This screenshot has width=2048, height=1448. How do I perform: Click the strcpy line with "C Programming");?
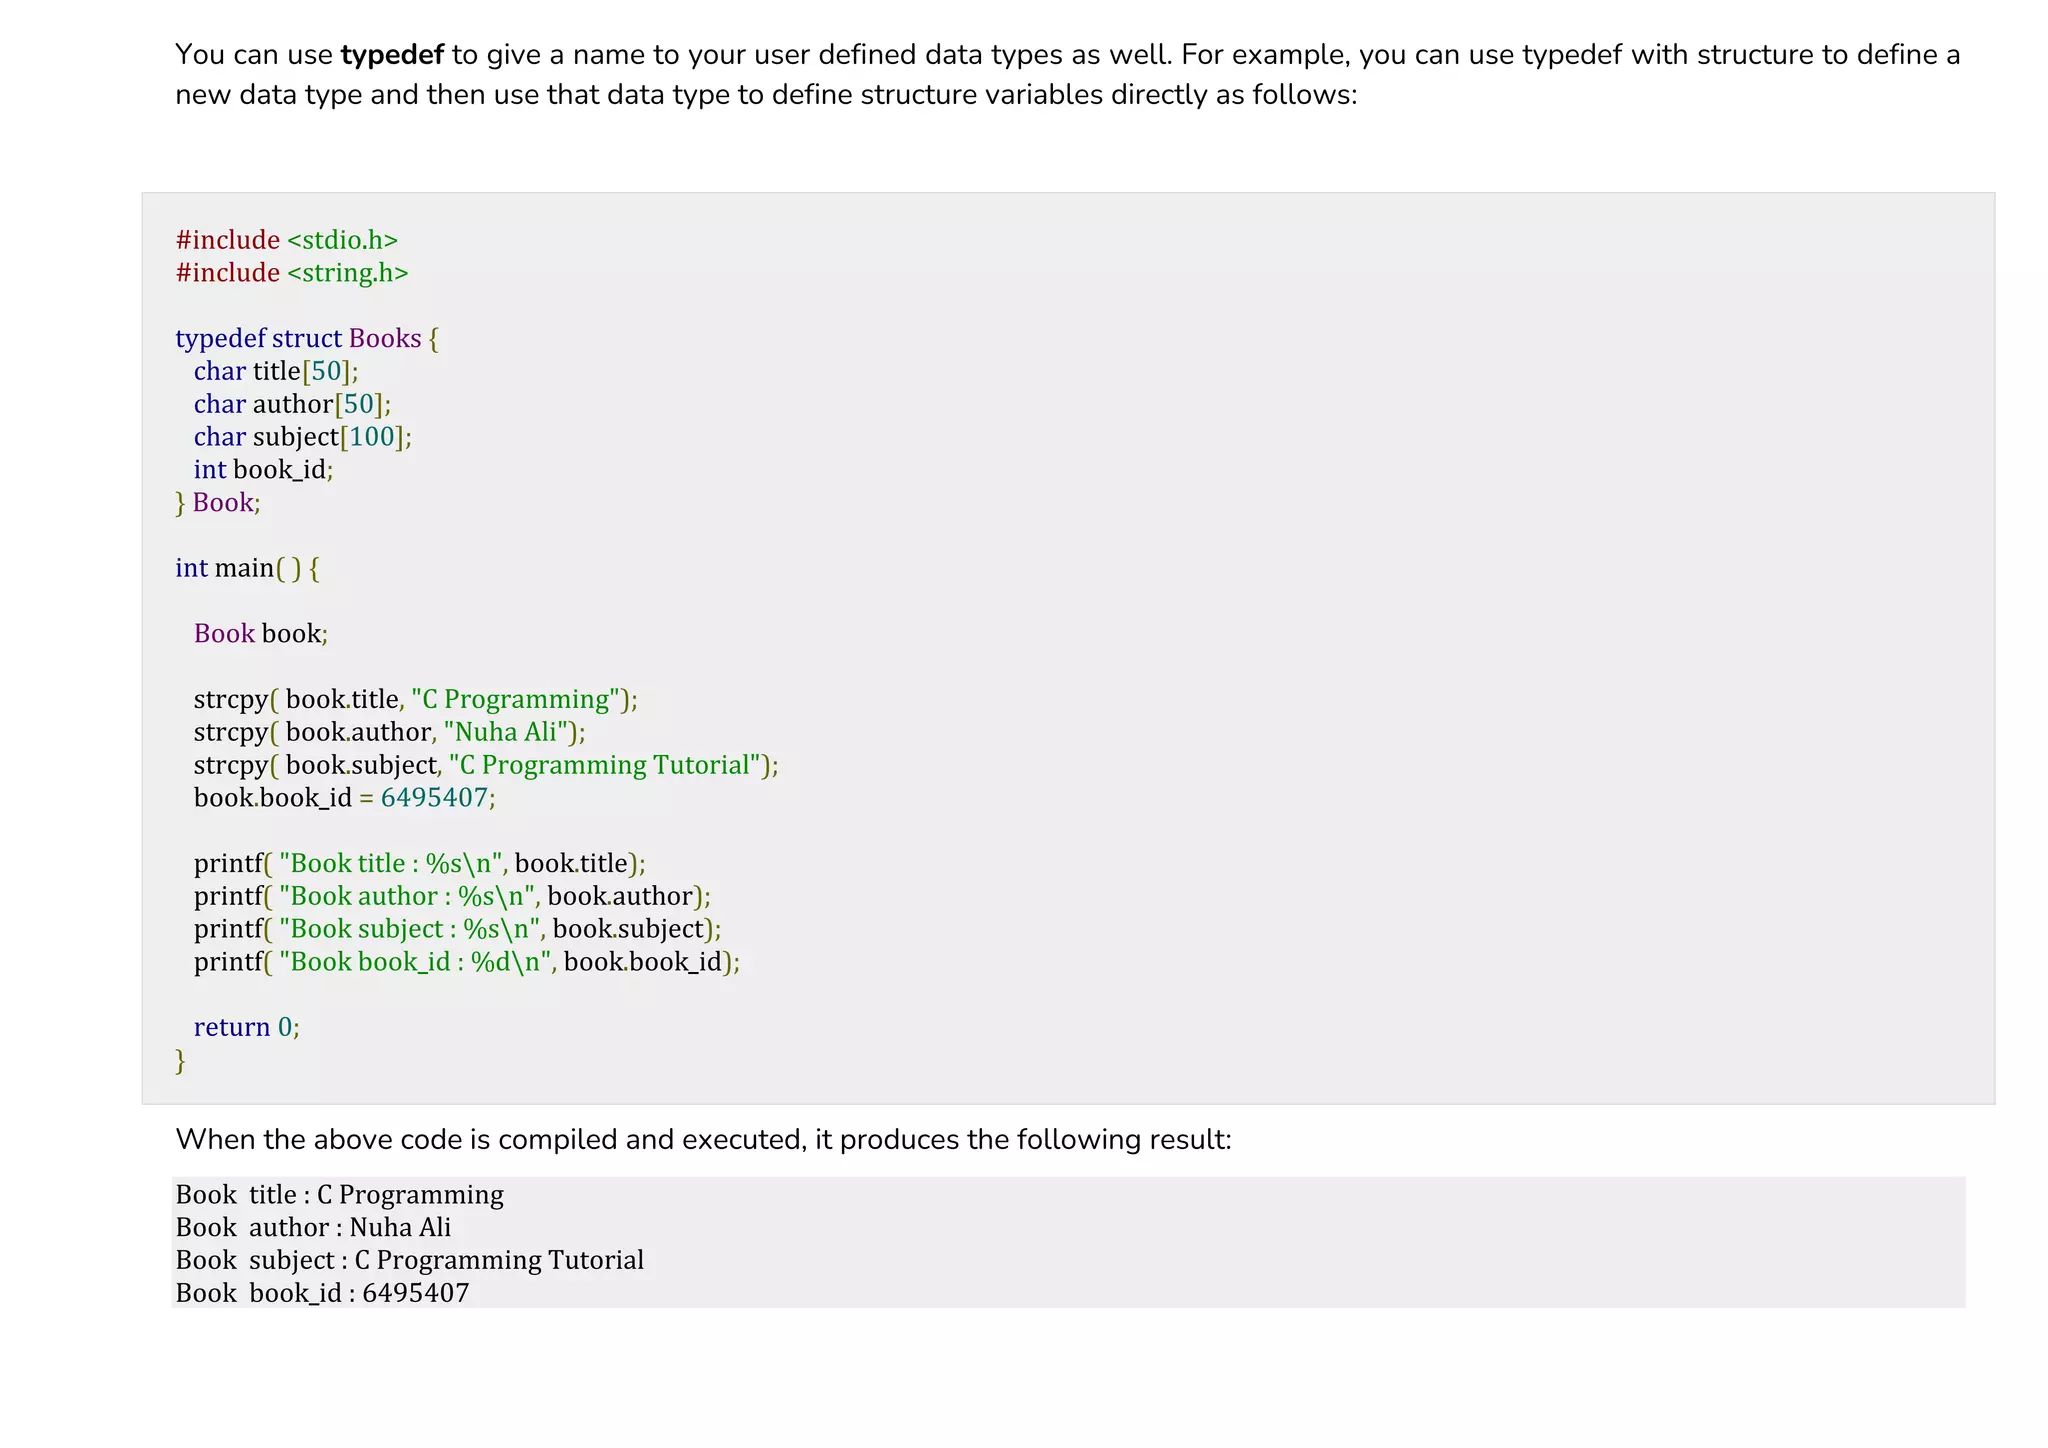coord(416,699)
